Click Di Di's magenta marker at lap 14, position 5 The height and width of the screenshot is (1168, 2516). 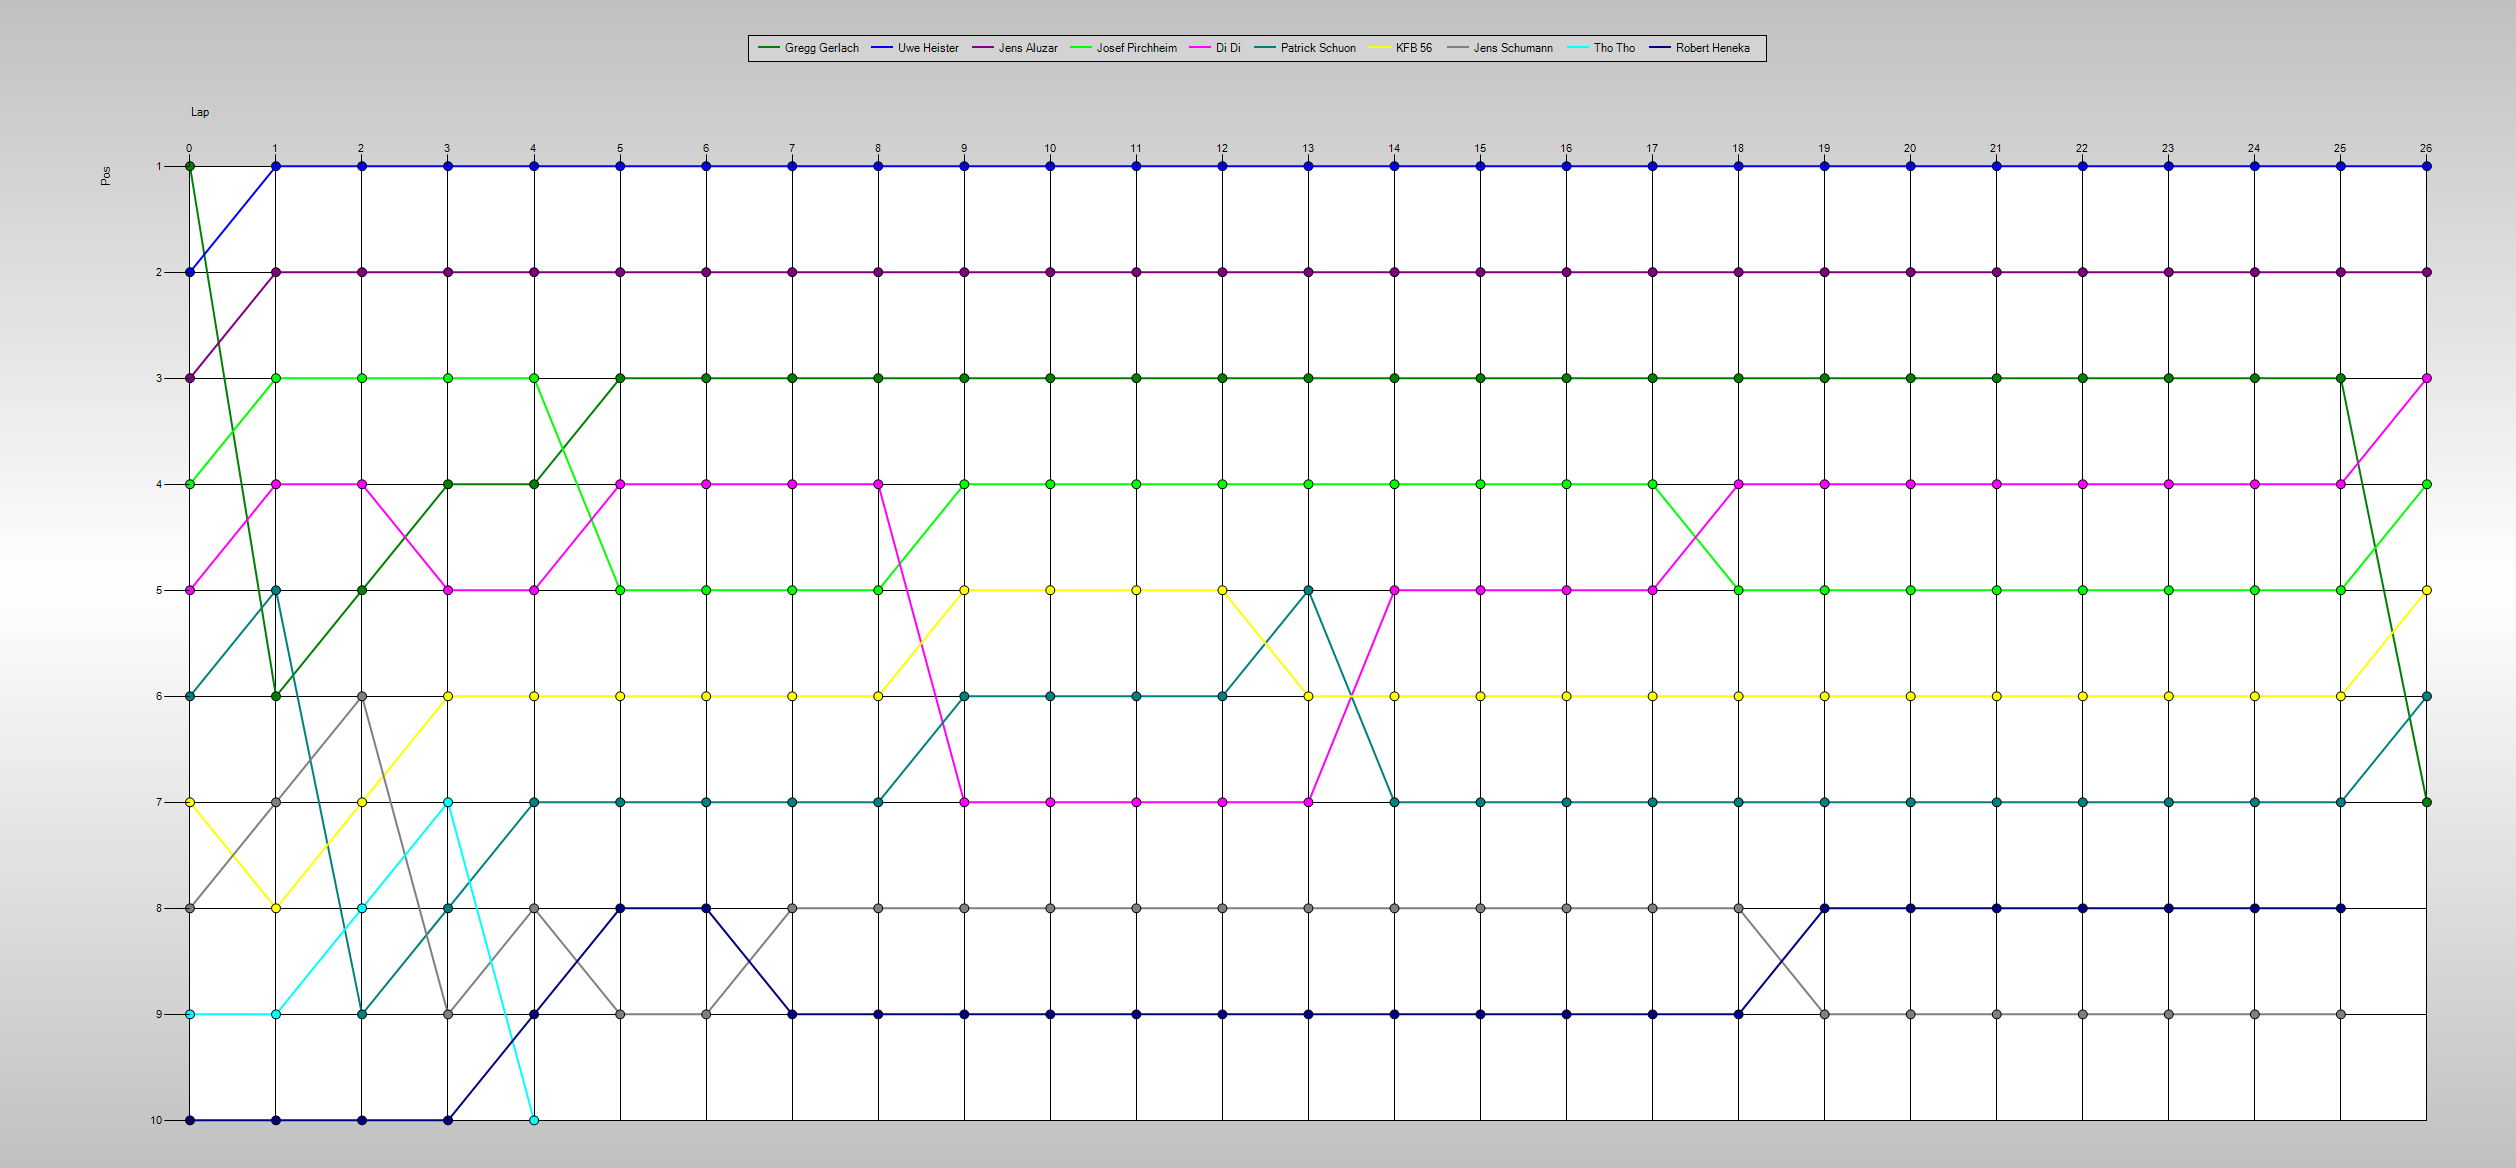1394,590
